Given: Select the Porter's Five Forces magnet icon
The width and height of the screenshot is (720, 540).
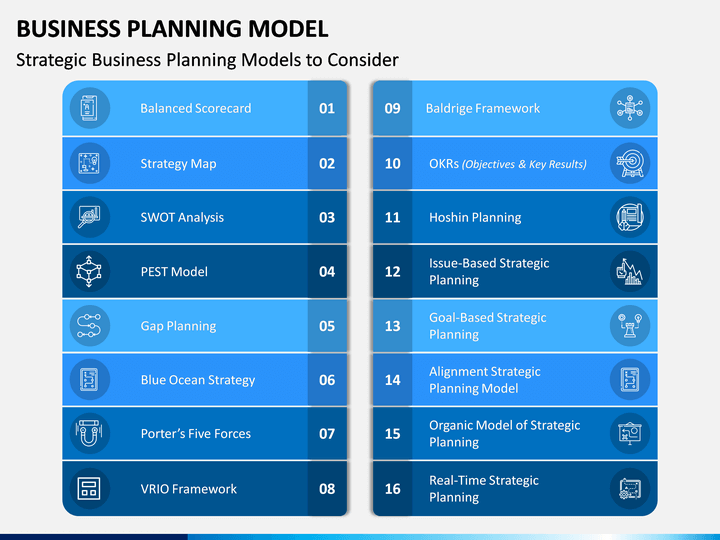Looking at the screenshot, I should click(90, 433).
